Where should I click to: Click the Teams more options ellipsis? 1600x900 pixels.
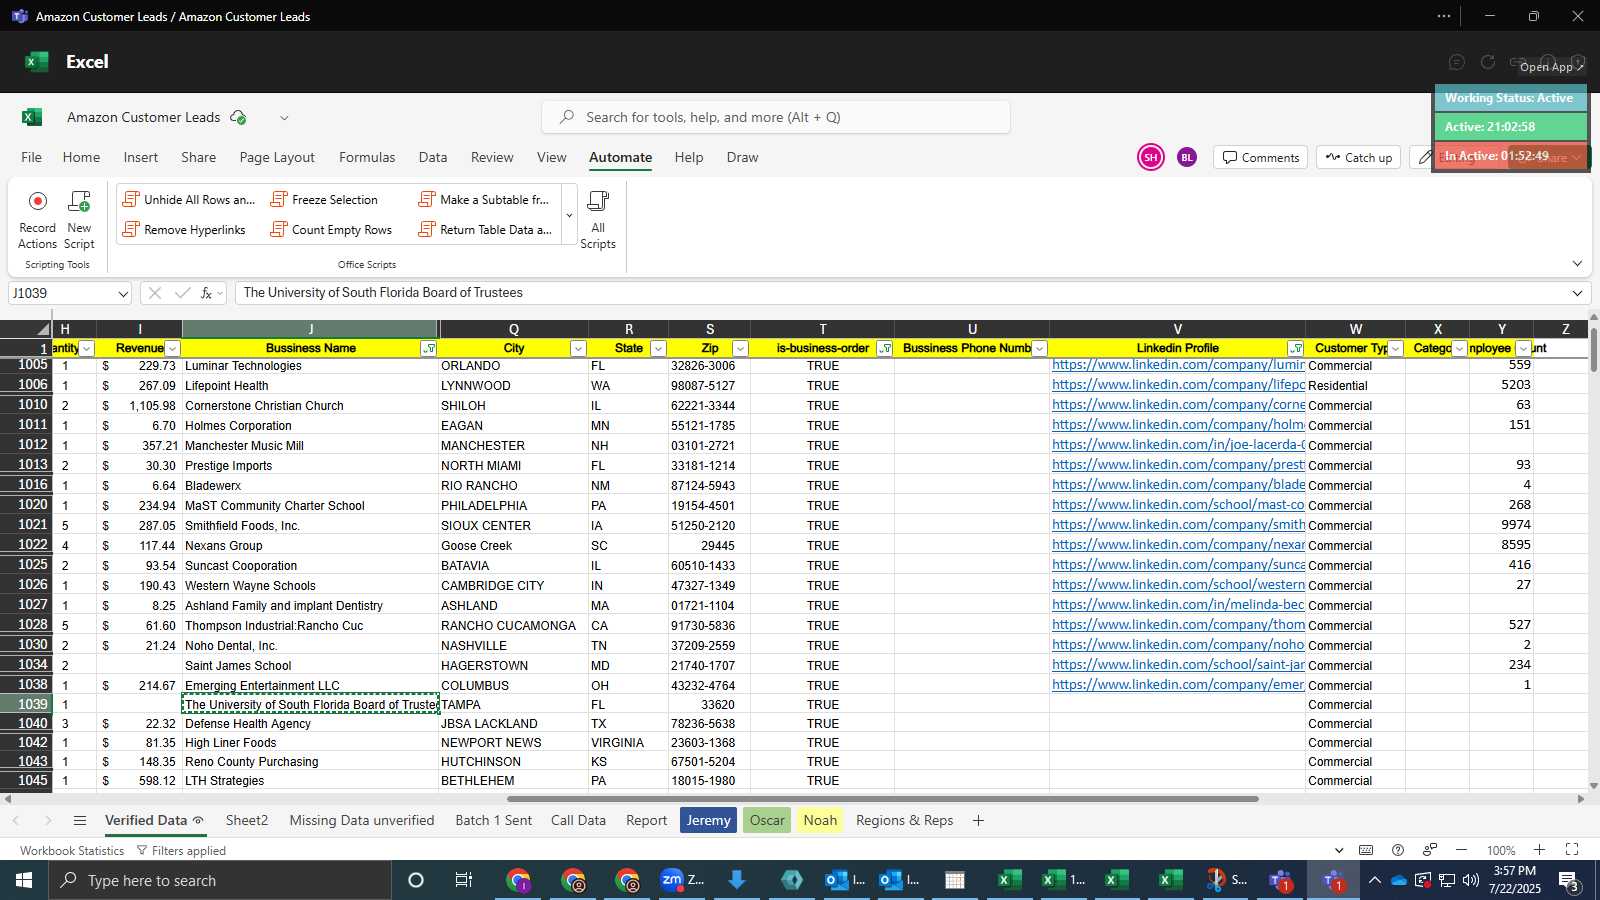click(1443, 16)
